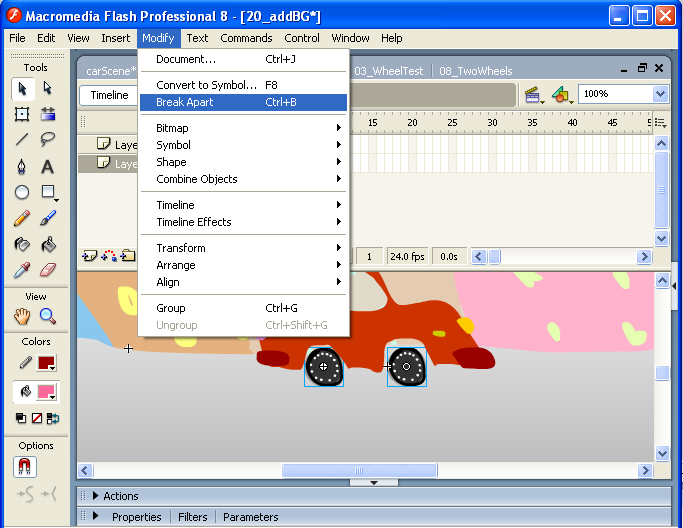The width and height of the screenshot is (683, 528).
Task: Toggle Snap to Objects magnet option
Action: coord(25,467)
